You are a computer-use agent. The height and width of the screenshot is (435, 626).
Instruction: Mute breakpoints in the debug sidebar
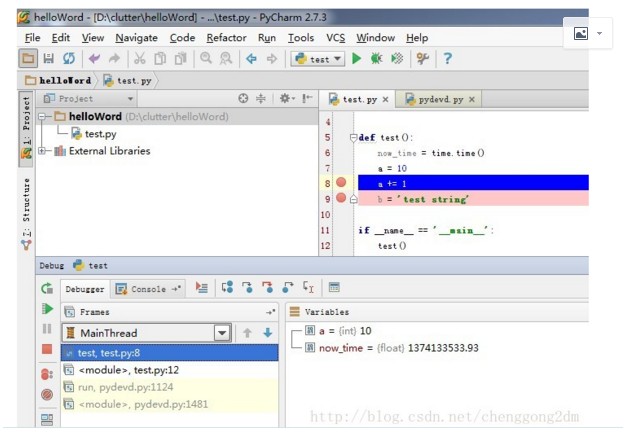coord(47,395)
